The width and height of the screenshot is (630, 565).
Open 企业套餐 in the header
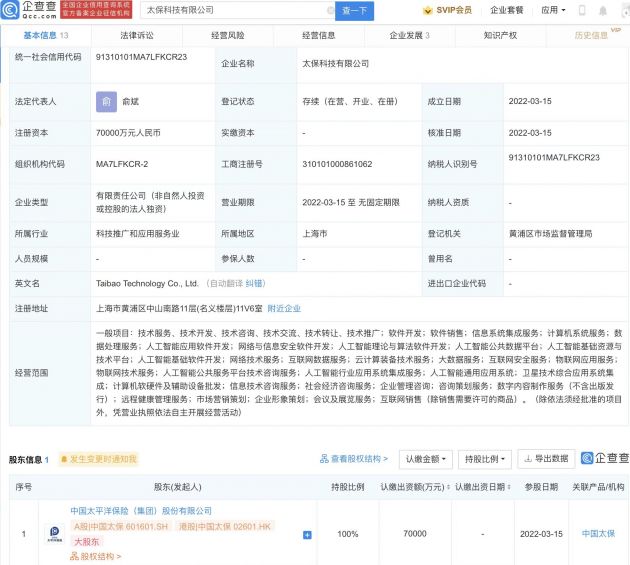[507, 10]
